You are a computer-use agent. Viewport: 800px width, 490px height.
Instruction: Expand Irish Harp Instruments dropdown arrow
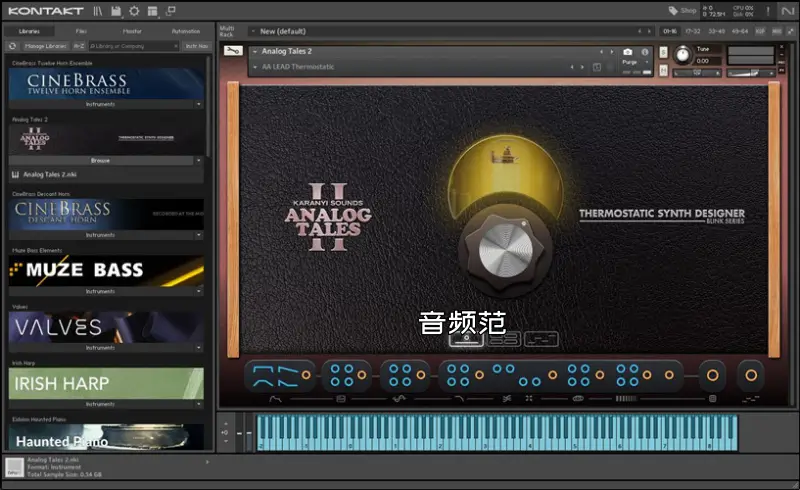198,404
